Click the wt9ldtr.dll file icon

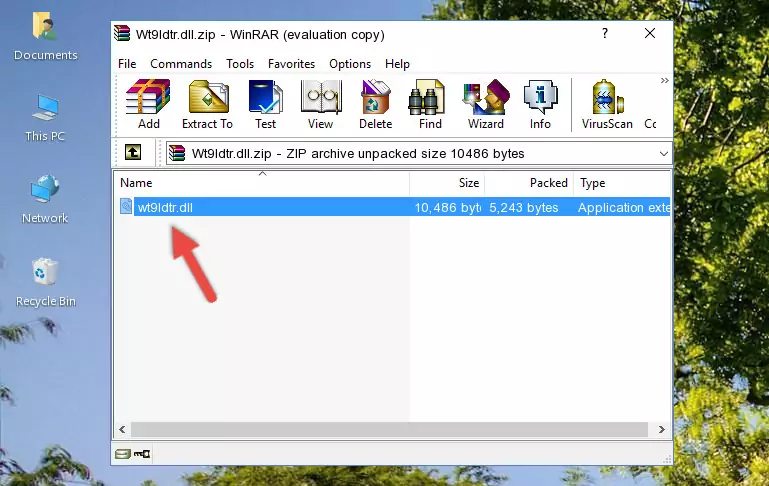click(x=126, y=206)
